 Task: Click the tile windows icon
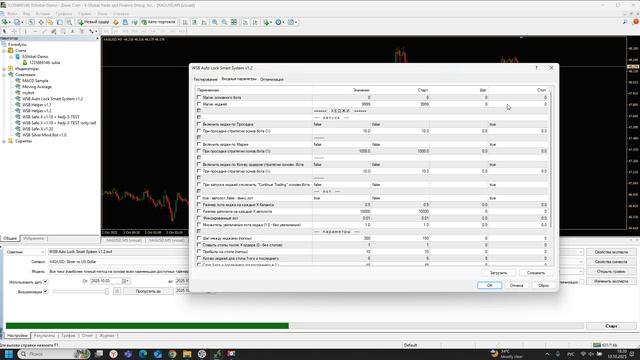(234, 22)
